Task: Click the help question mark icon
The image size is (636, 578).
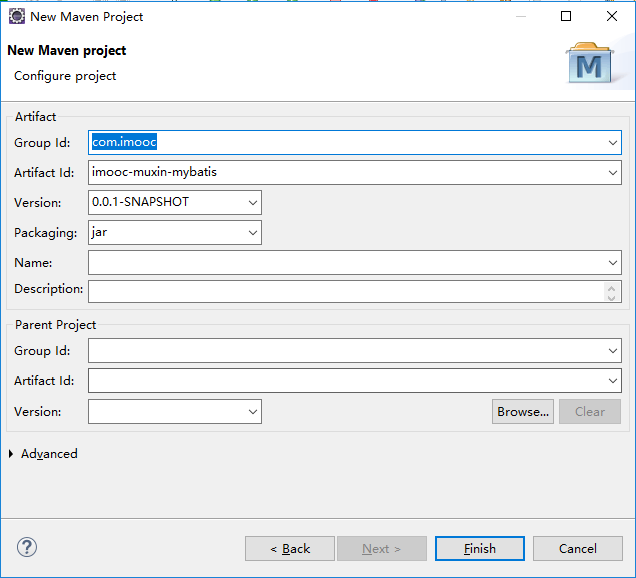Action: [x=27, y=548]
